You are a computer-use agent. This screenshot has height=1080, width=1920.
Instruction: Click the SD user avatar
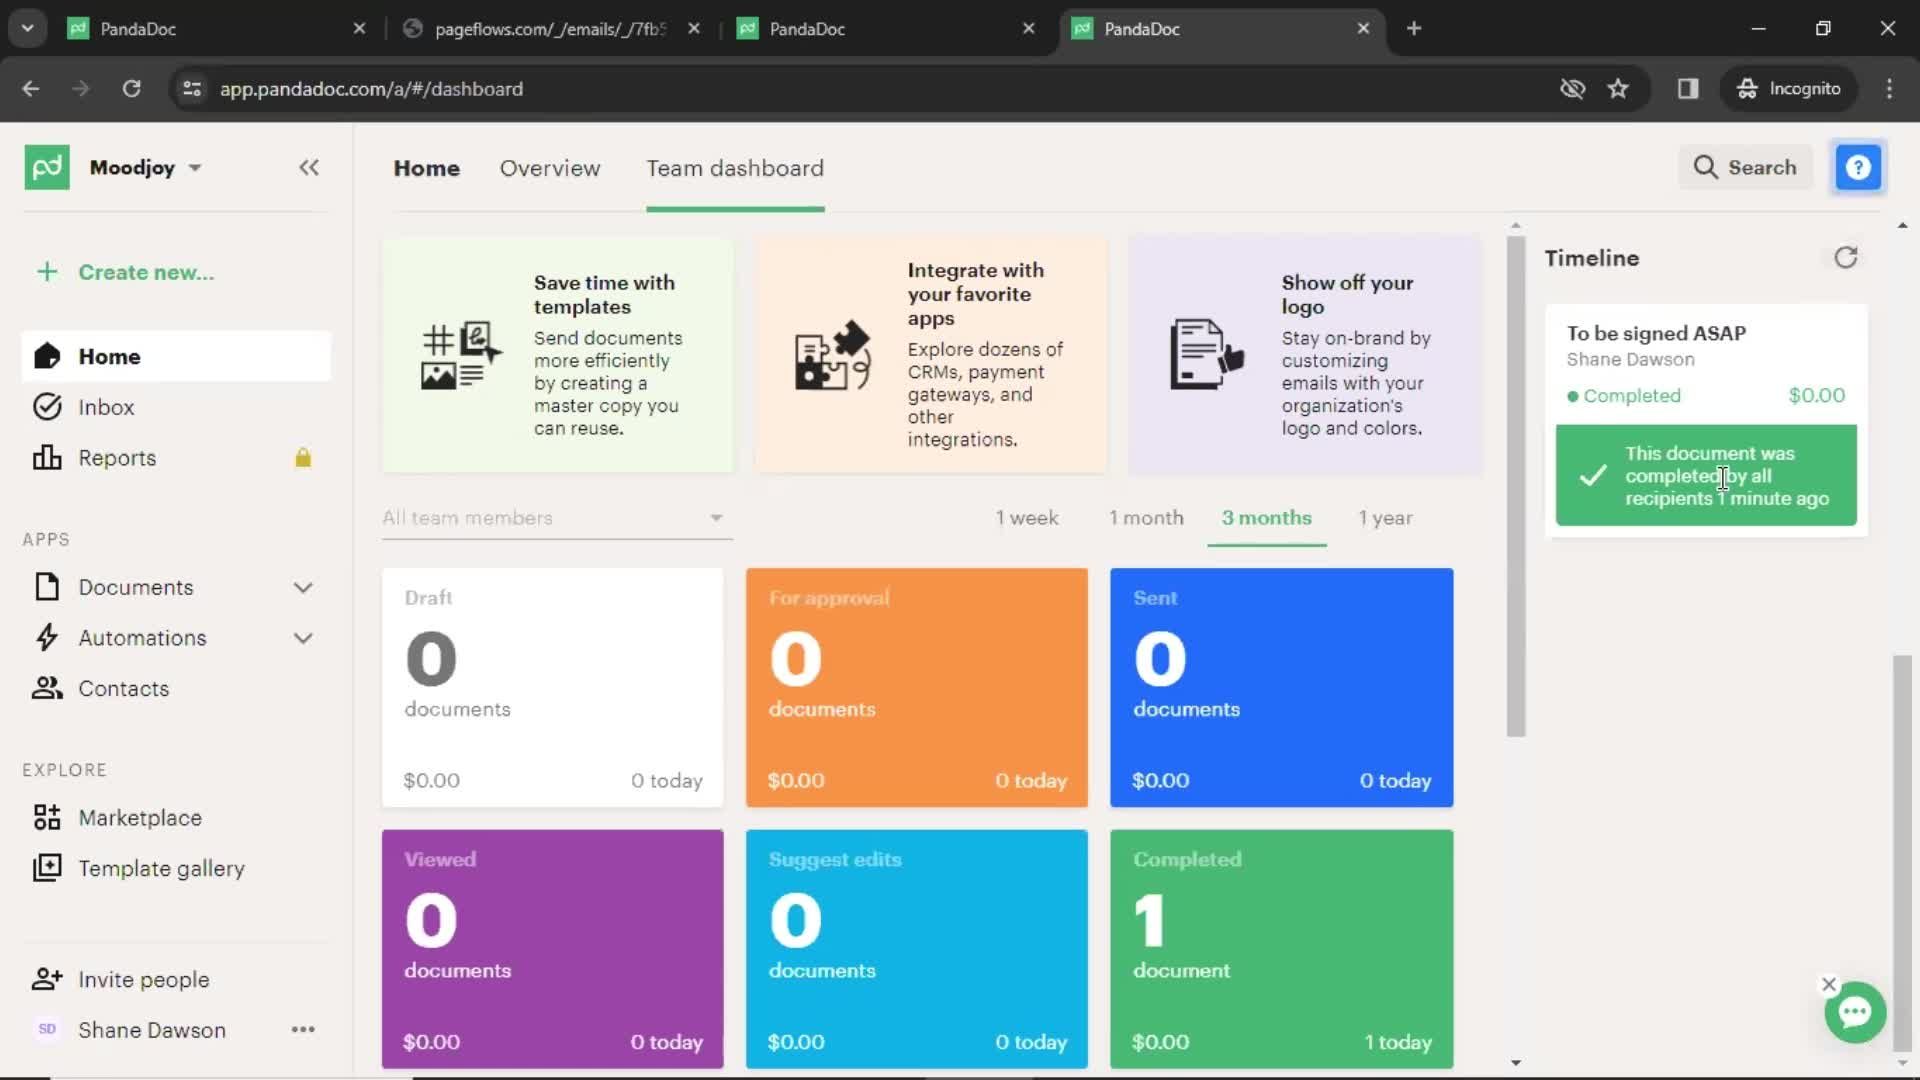point(47,1029)
